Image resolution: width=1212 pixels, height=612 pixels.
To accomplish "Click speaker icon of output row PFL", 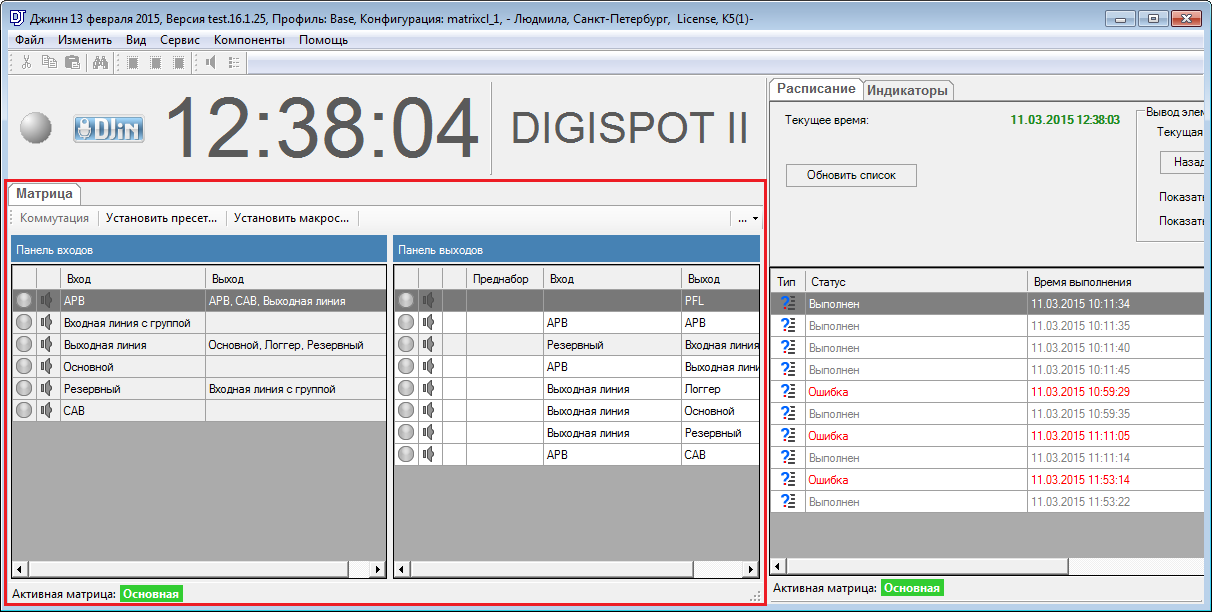I will [429, 300].
